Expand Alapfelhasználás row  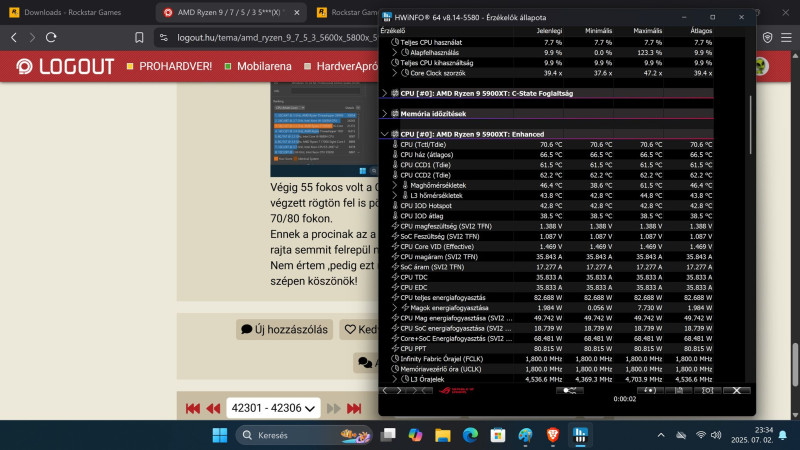[x=394, y=53]
